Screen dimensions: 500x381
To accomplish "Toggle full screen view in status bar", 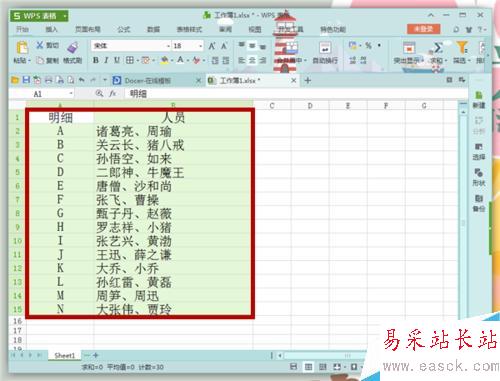I will (337, 367).
